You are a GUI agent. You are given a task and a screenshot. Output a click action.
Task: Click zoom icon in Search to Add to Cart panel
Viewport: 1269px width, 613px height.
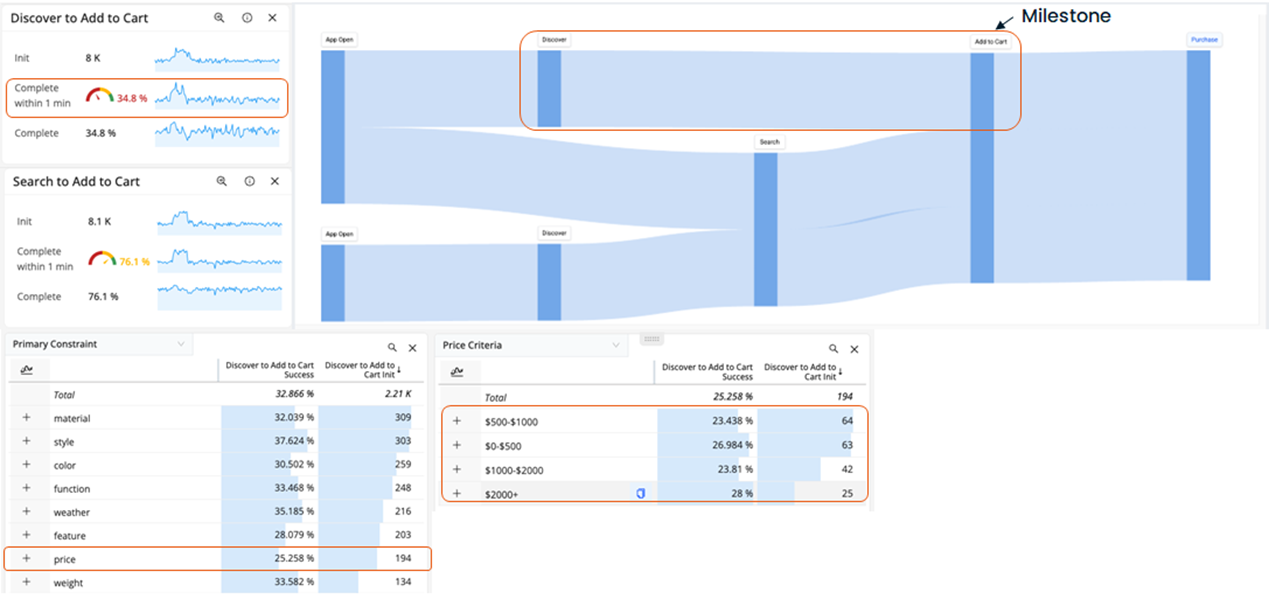click(221, 182)
